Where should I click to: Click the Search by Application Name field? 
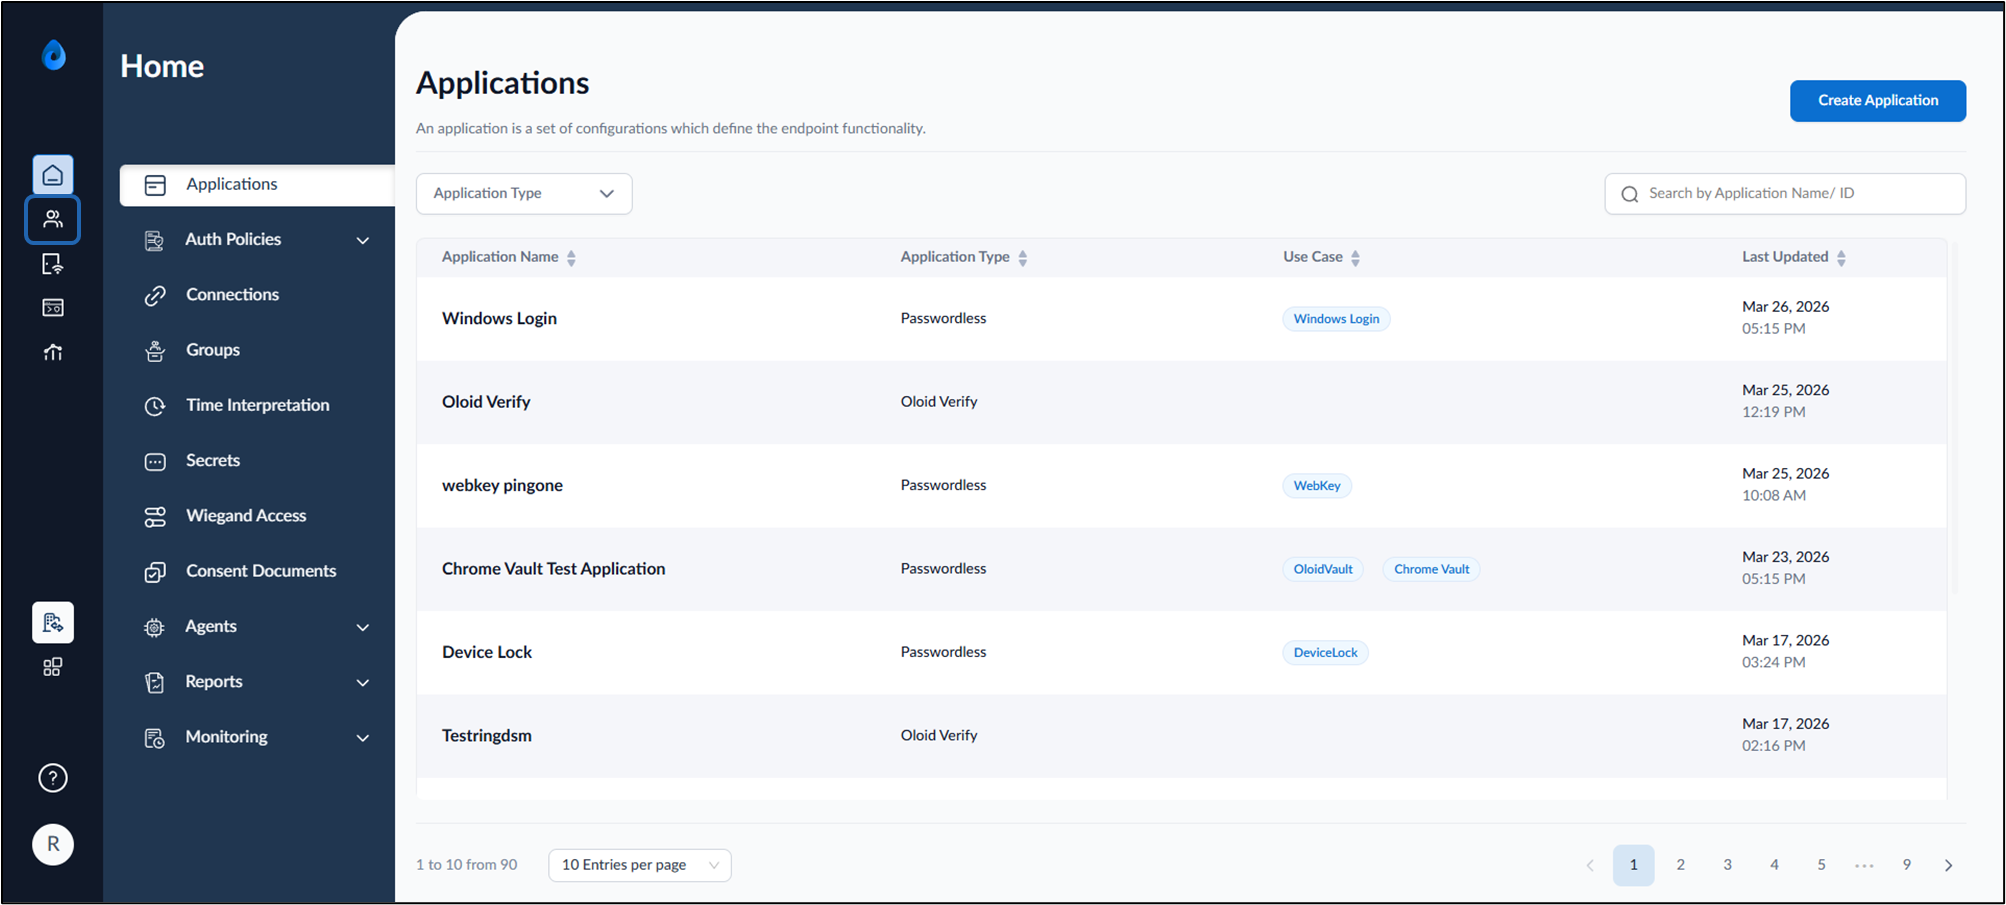tap(1785, 194)
